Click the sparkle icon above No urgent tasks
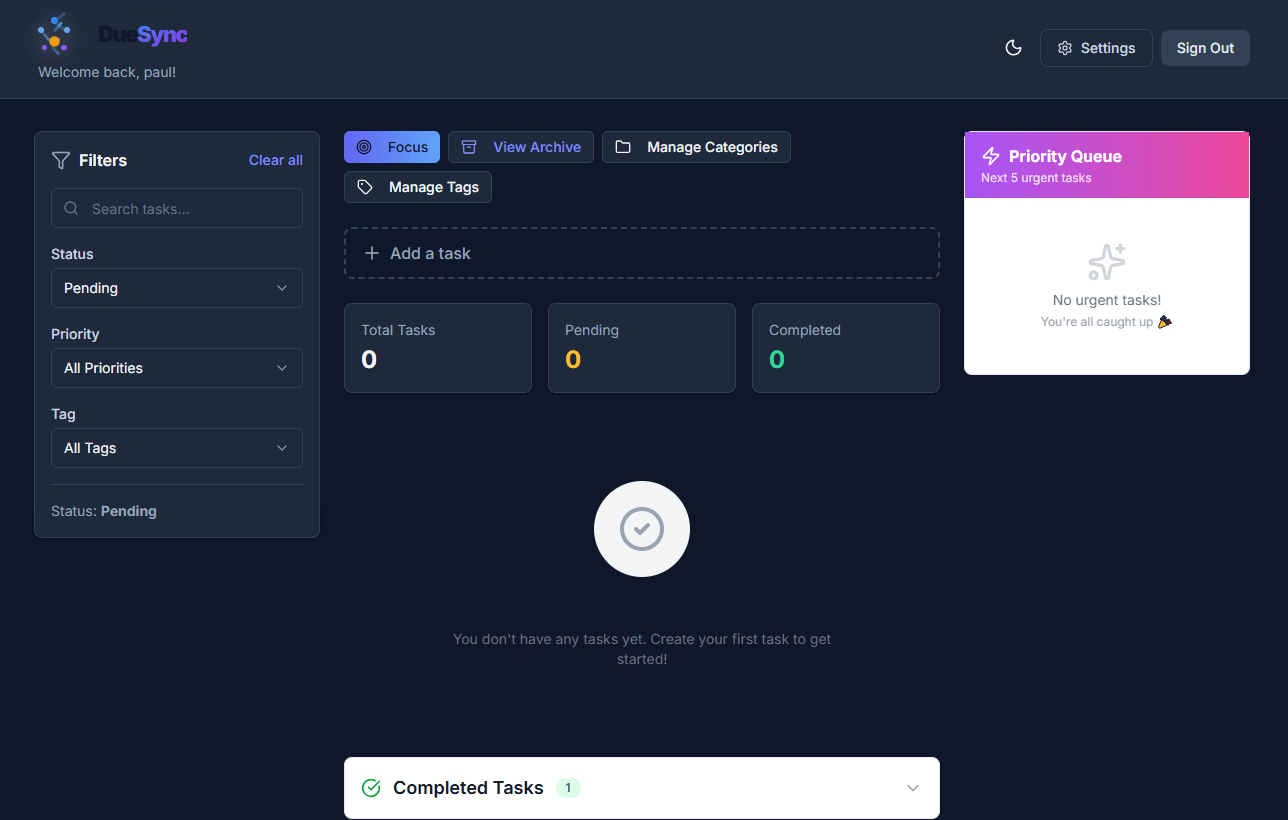The image size is (1288, 820). point(1106,261)
